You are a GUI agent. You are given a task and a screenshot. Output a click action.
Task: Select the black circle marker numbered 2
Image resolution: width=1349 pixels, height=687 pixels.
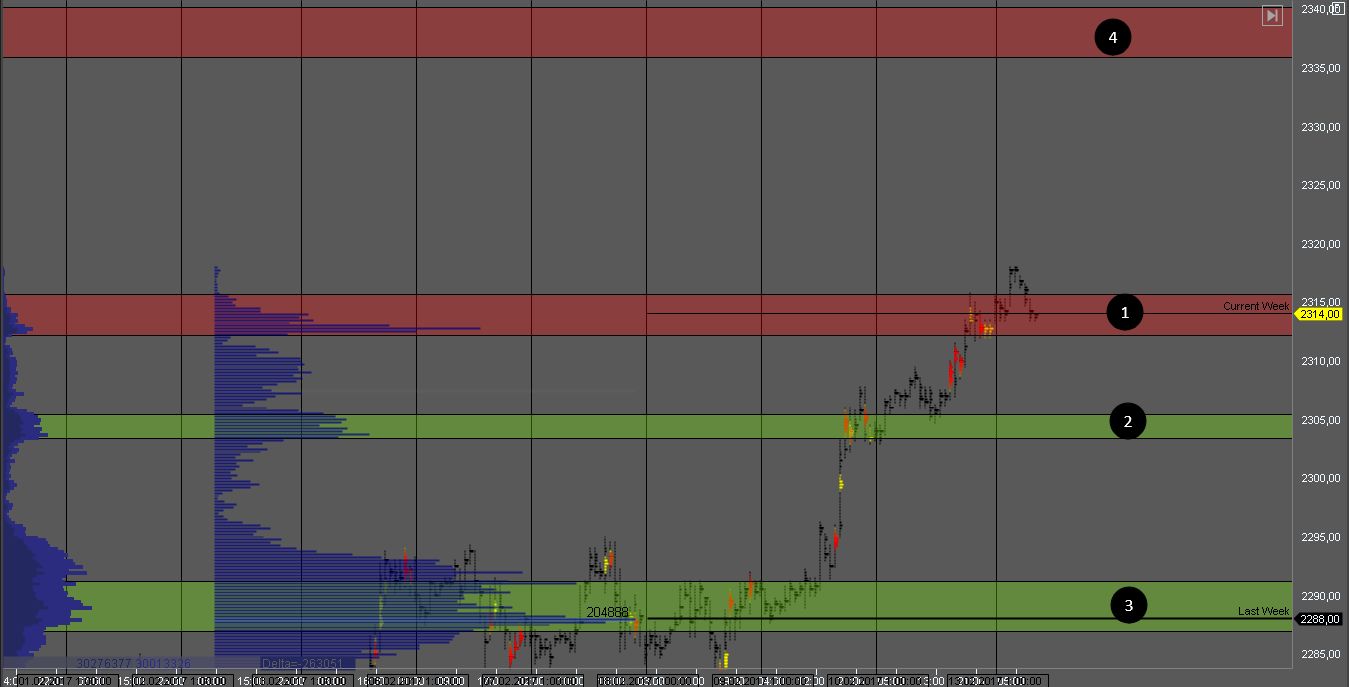(x=1128, y=422)
